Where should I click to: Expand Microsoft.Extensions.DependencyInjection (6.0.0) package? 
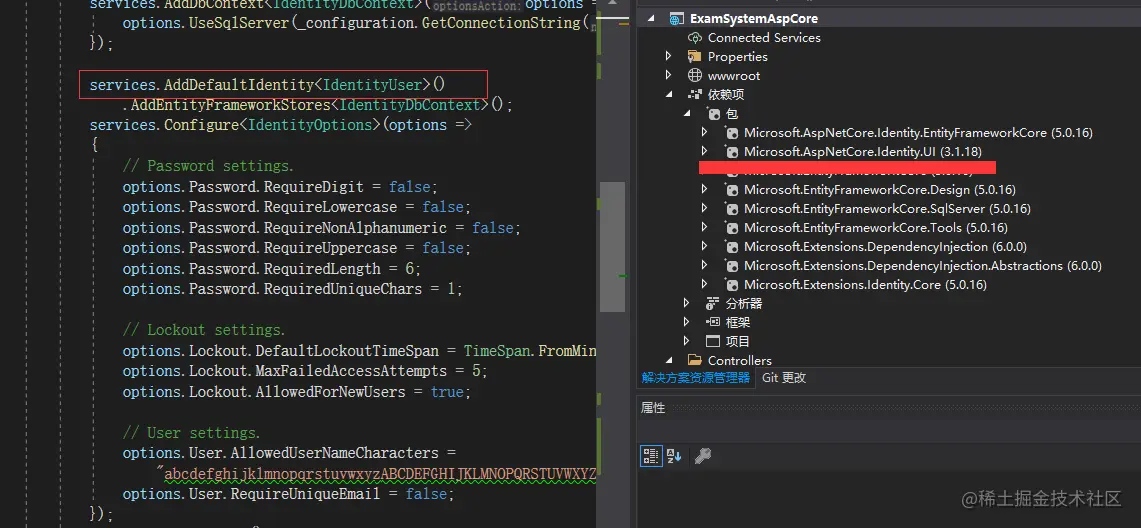tap(704, 246)
